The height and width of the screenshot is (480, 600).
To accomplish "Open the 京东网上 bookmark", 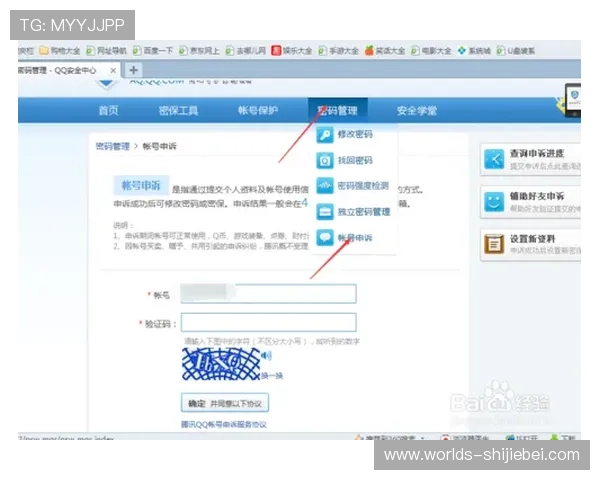I will 199,51.
